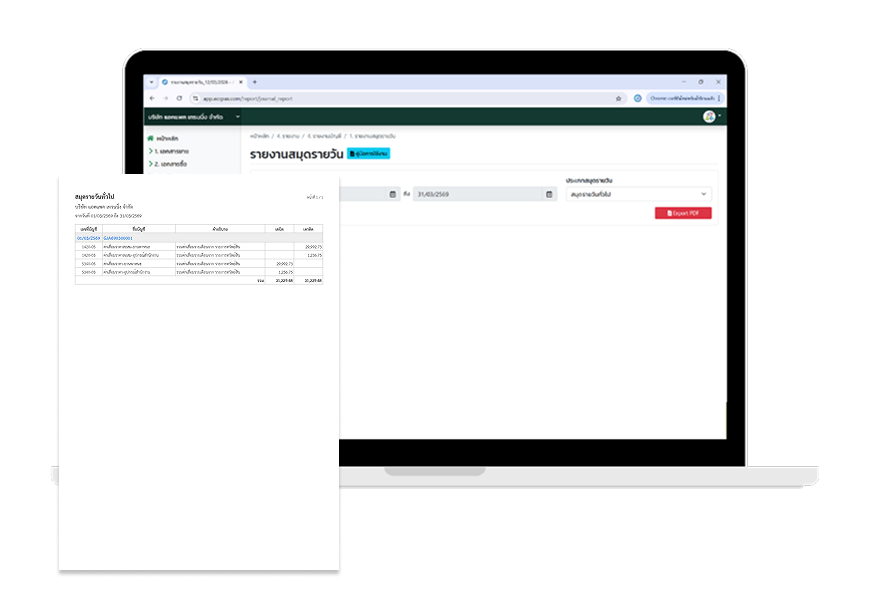Click the blue circular icon beside the bookmark star
The height and width of the screenshot is (595, 870).
tap(638, 98)
